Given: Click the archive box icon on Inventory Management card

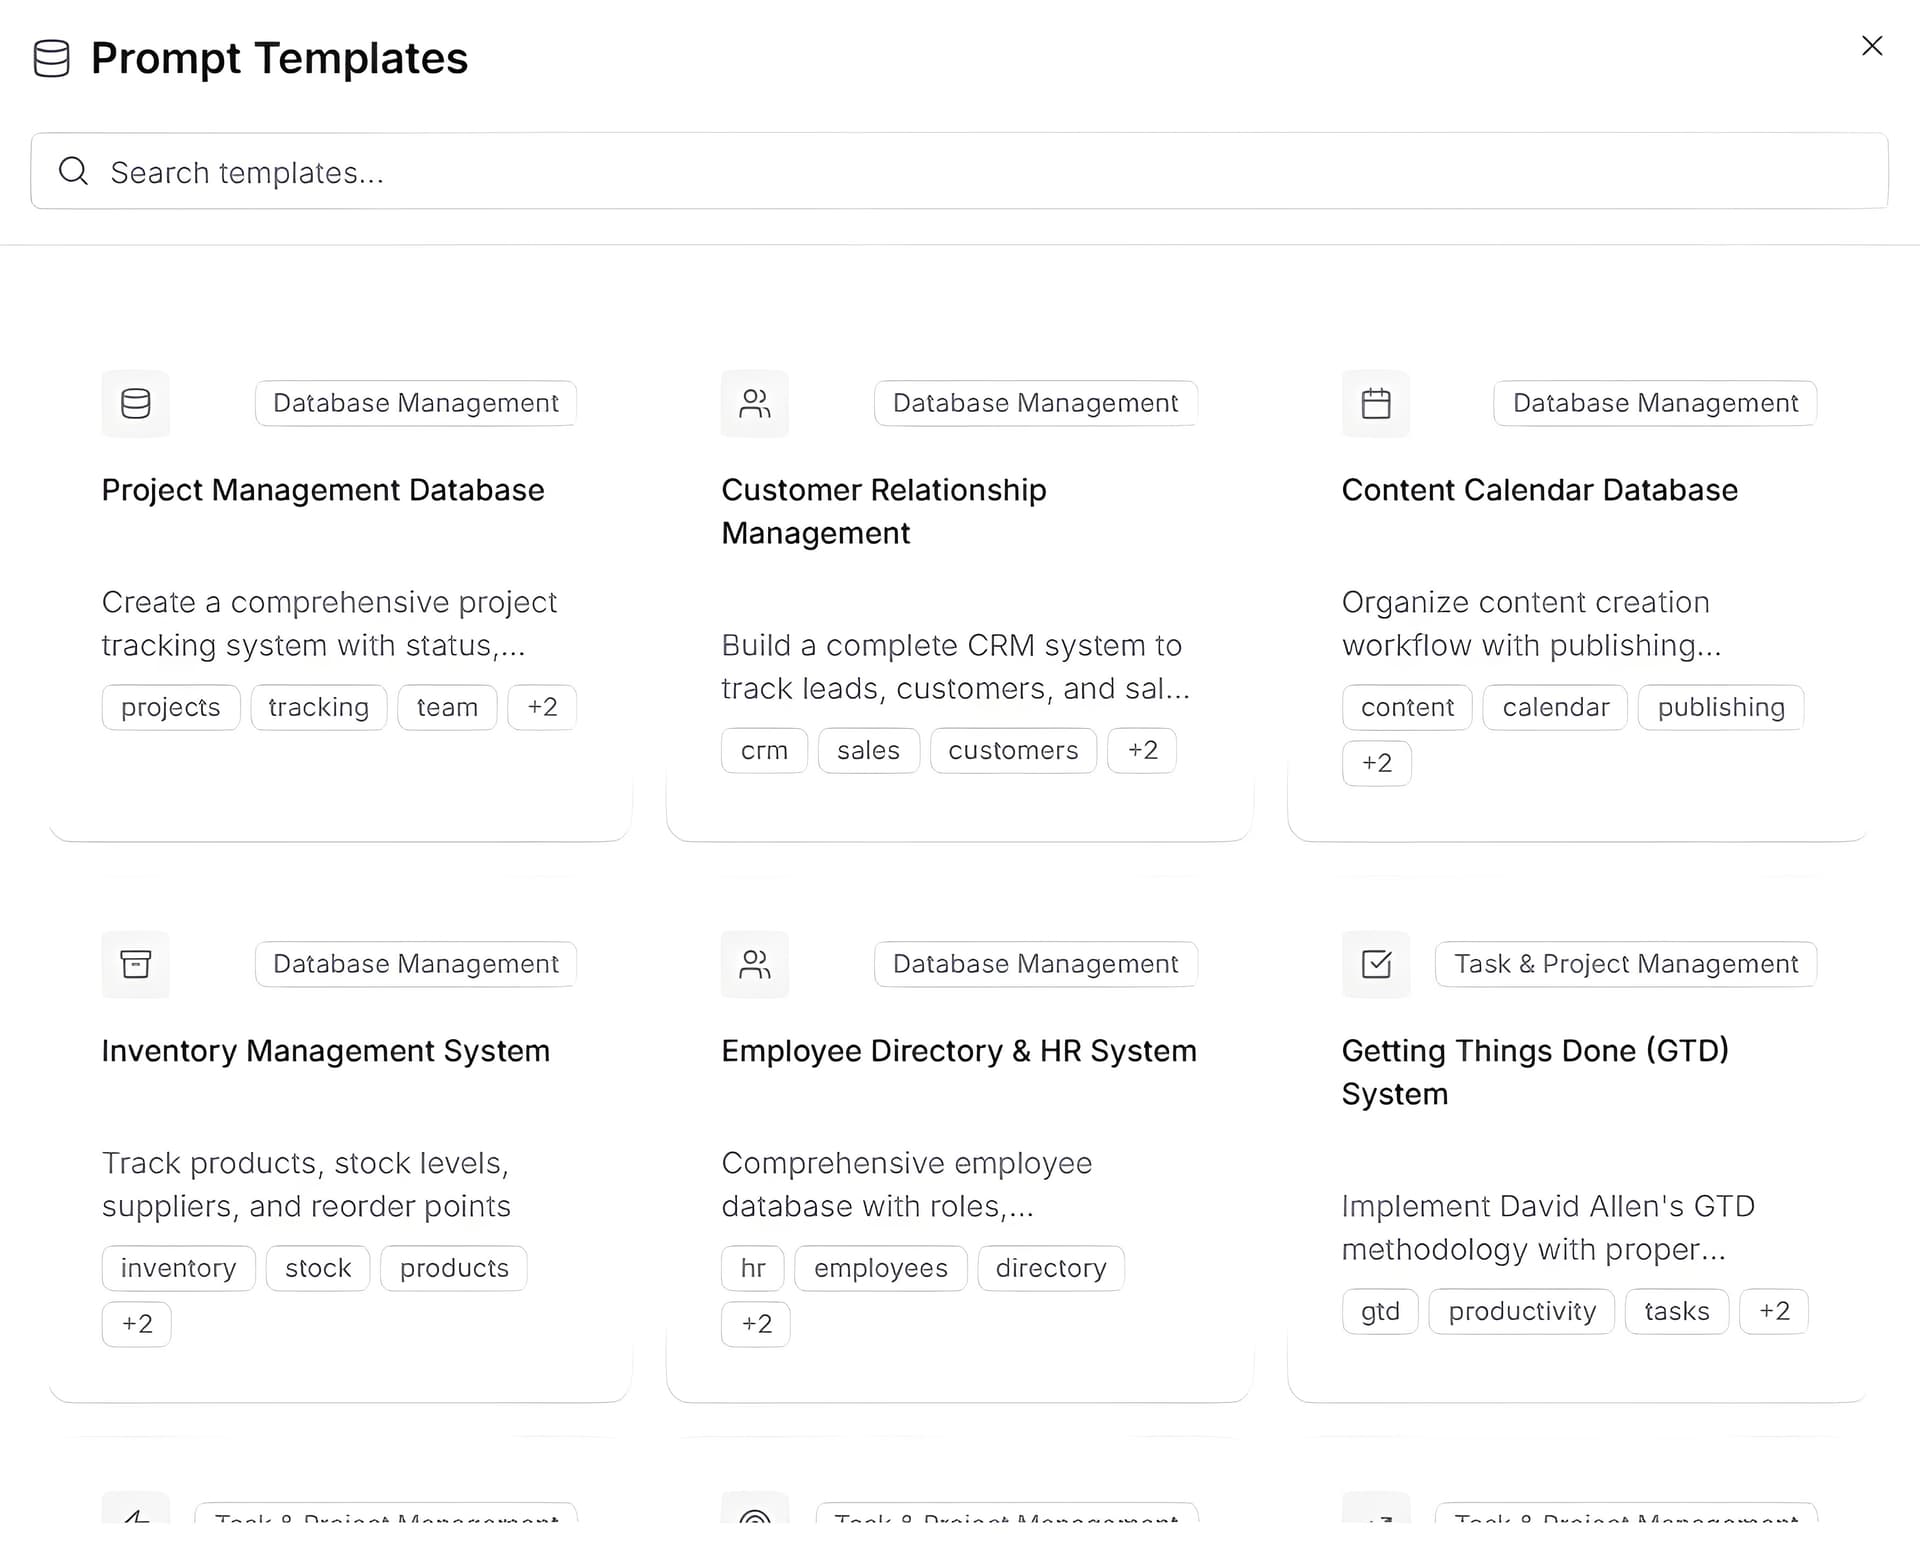Looking at the screenshot, I should pyautogui.click(x=136, y=965).
